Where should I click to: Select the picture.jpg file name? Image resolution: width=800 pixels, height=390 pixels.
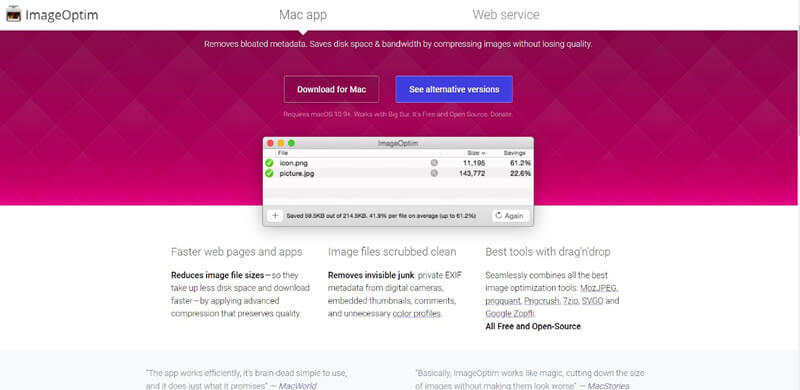(x=297, y=174)
